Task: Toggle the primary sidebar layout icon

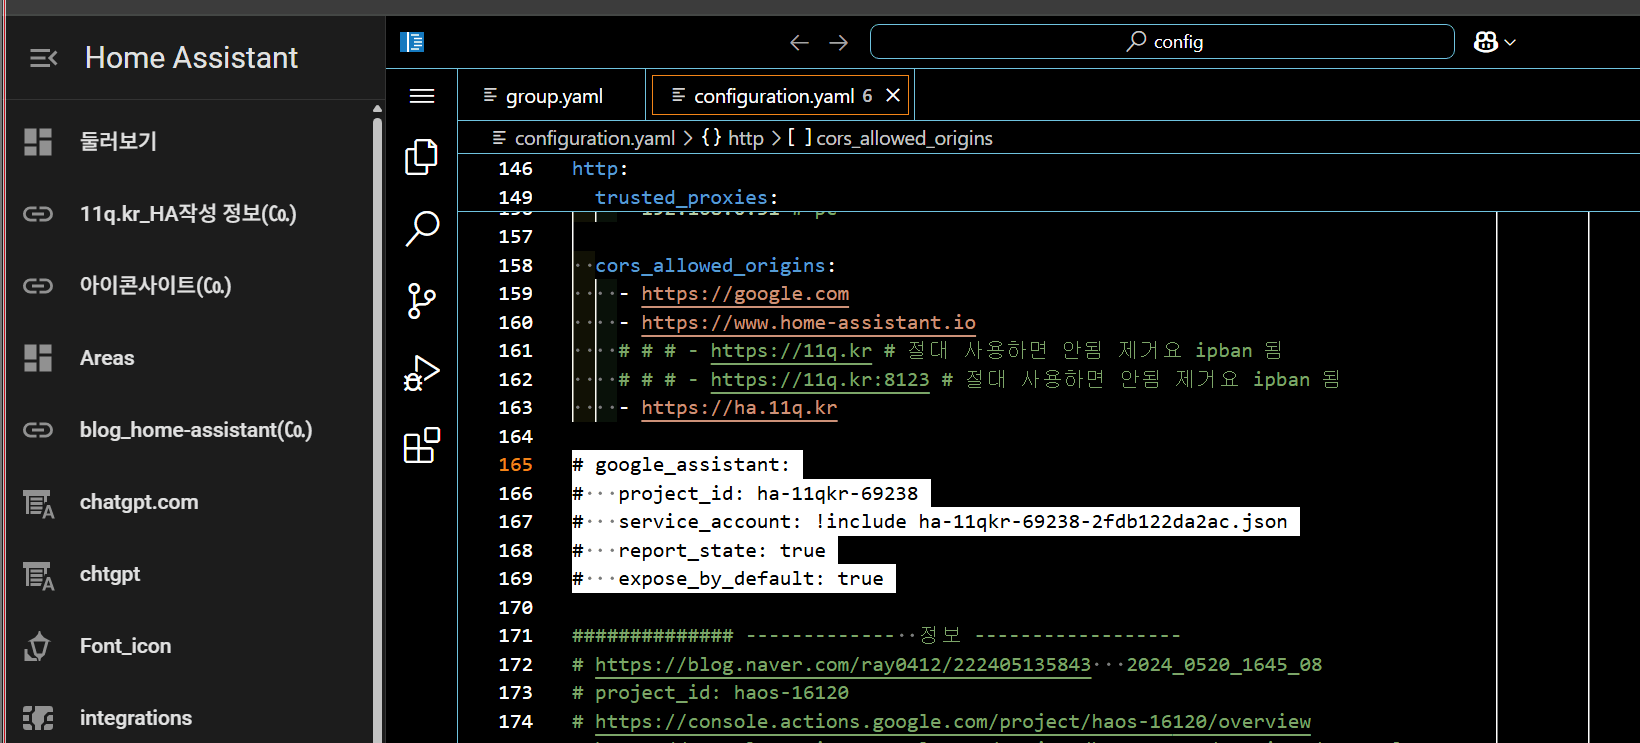Action: 412,42
